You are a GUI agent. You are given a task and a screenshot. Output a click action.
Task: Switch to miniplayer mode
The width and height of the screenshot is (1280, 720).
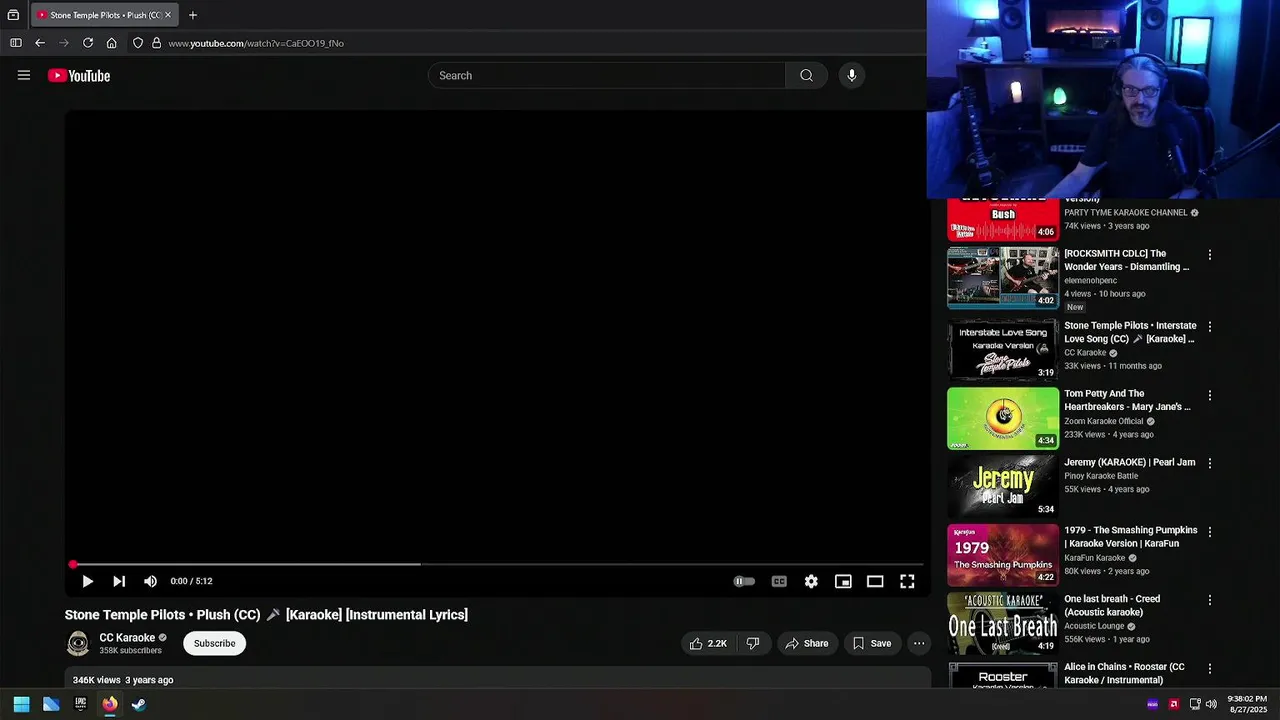843,581
